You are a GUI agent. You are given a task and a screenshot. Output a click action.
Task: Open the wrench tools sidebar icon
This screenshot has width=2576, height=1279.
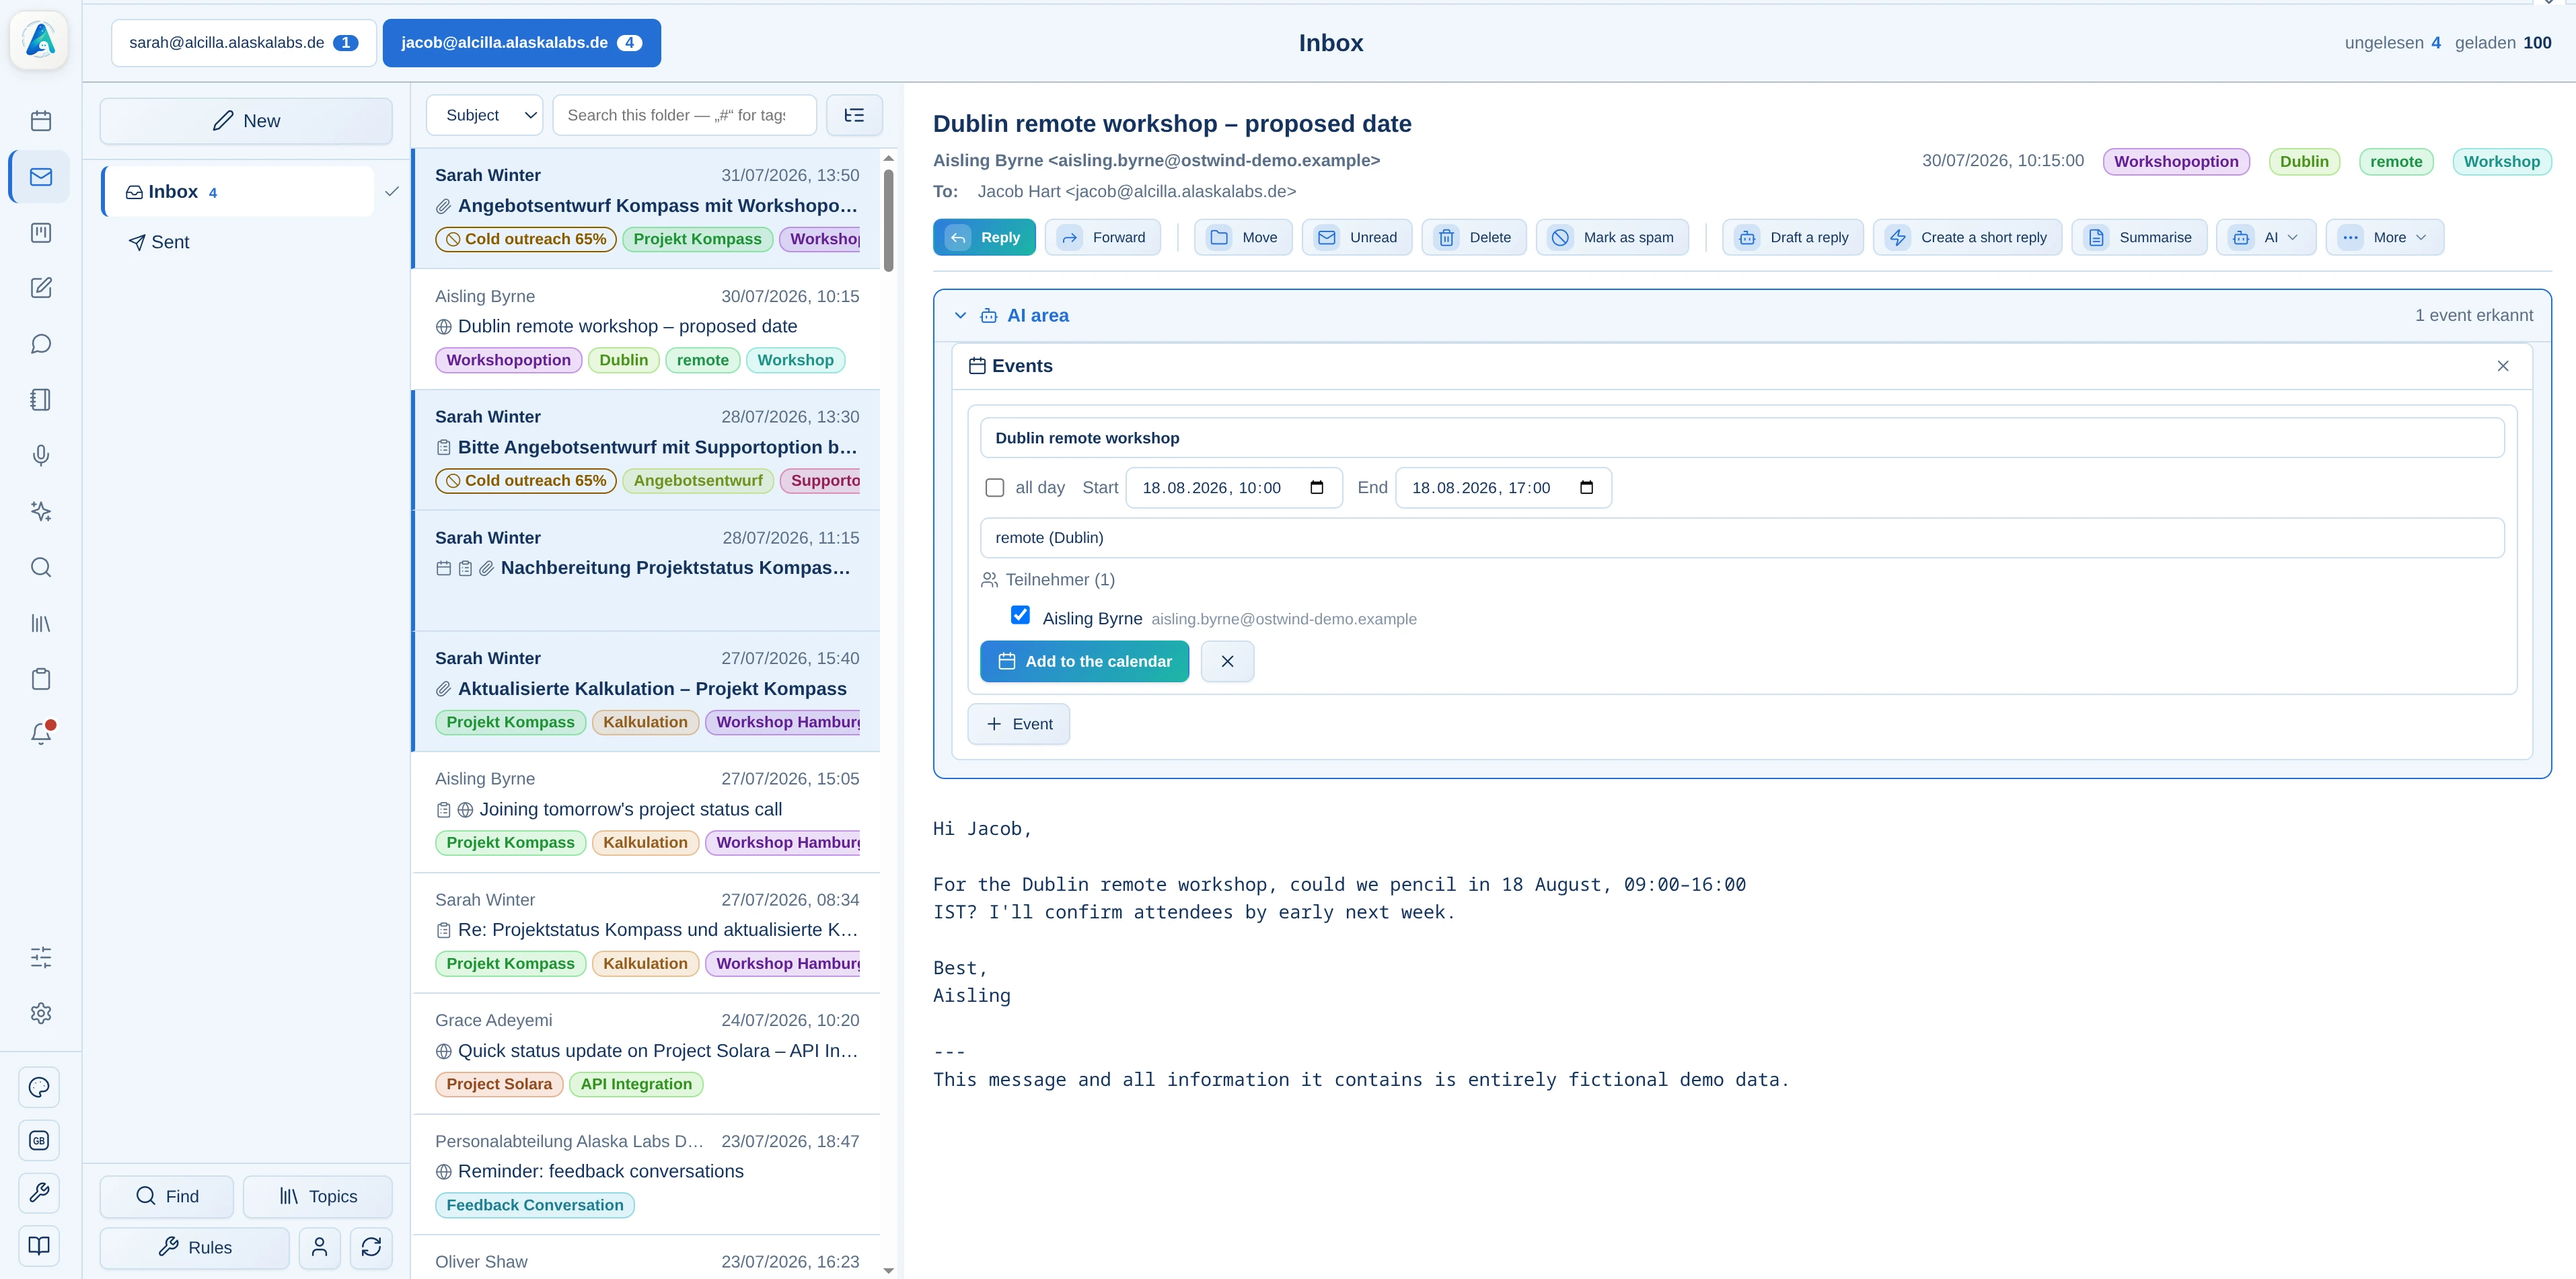[39, 1193]
